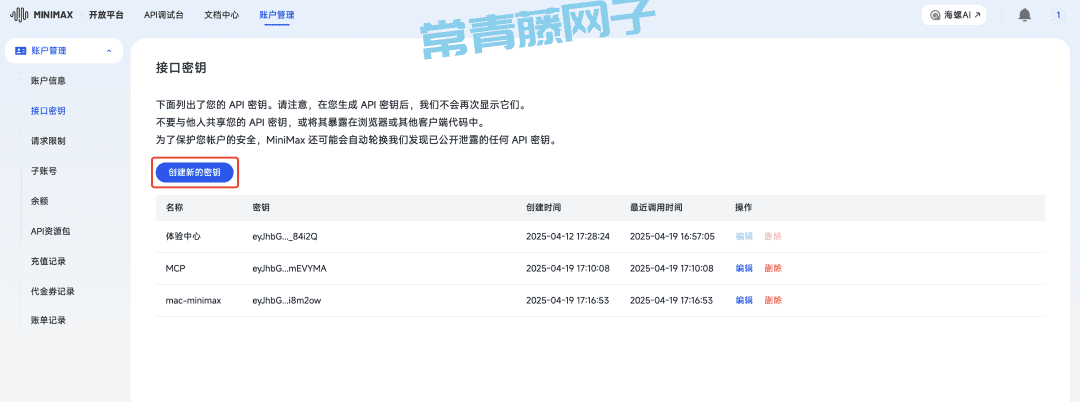Open 充值记录 in the sidebar
1080x402 pixels.
[x=48, y=262]
